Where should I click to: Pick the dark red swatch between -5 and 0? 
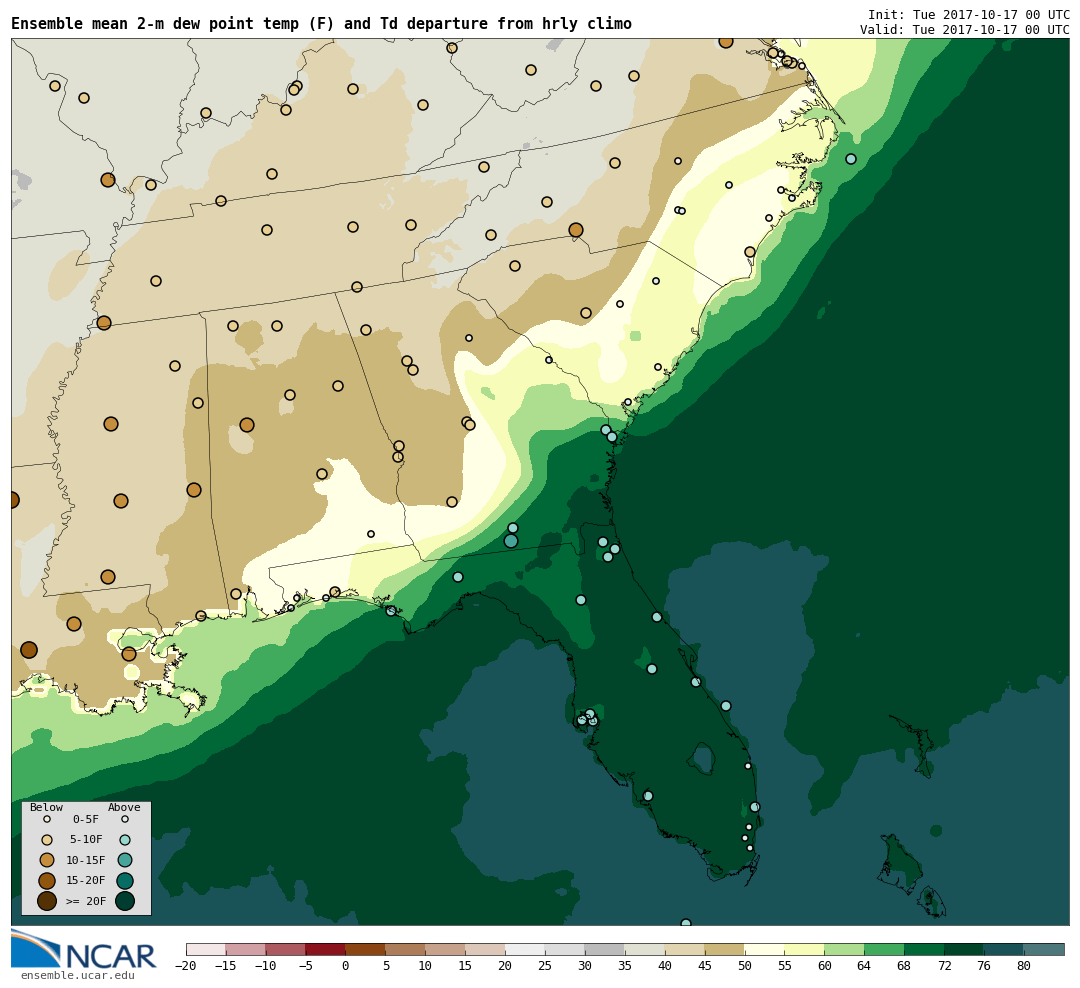coord(326,949)
